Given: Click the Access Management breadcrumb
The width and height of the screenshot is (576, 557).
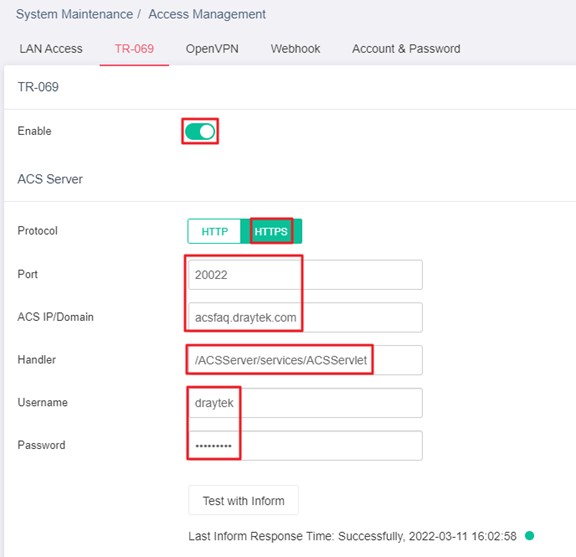Looking at the screenshot, I should (207, 14).
